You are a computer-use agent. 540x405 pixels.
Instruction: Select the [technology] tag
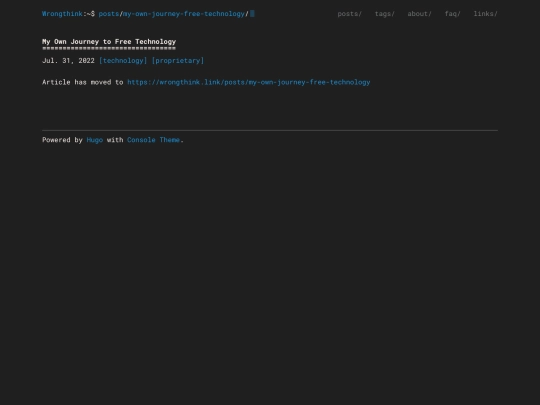[123, 61]
